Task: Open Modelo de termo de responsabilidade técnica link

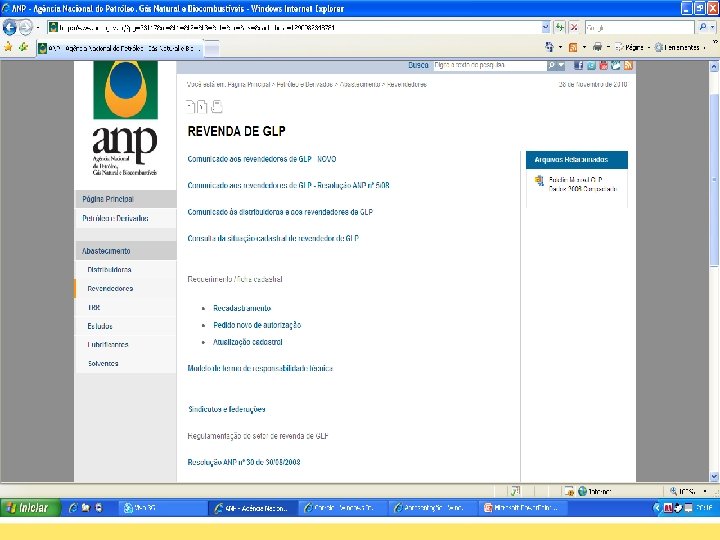Action: pyautogui.click(x=260, y=368)
